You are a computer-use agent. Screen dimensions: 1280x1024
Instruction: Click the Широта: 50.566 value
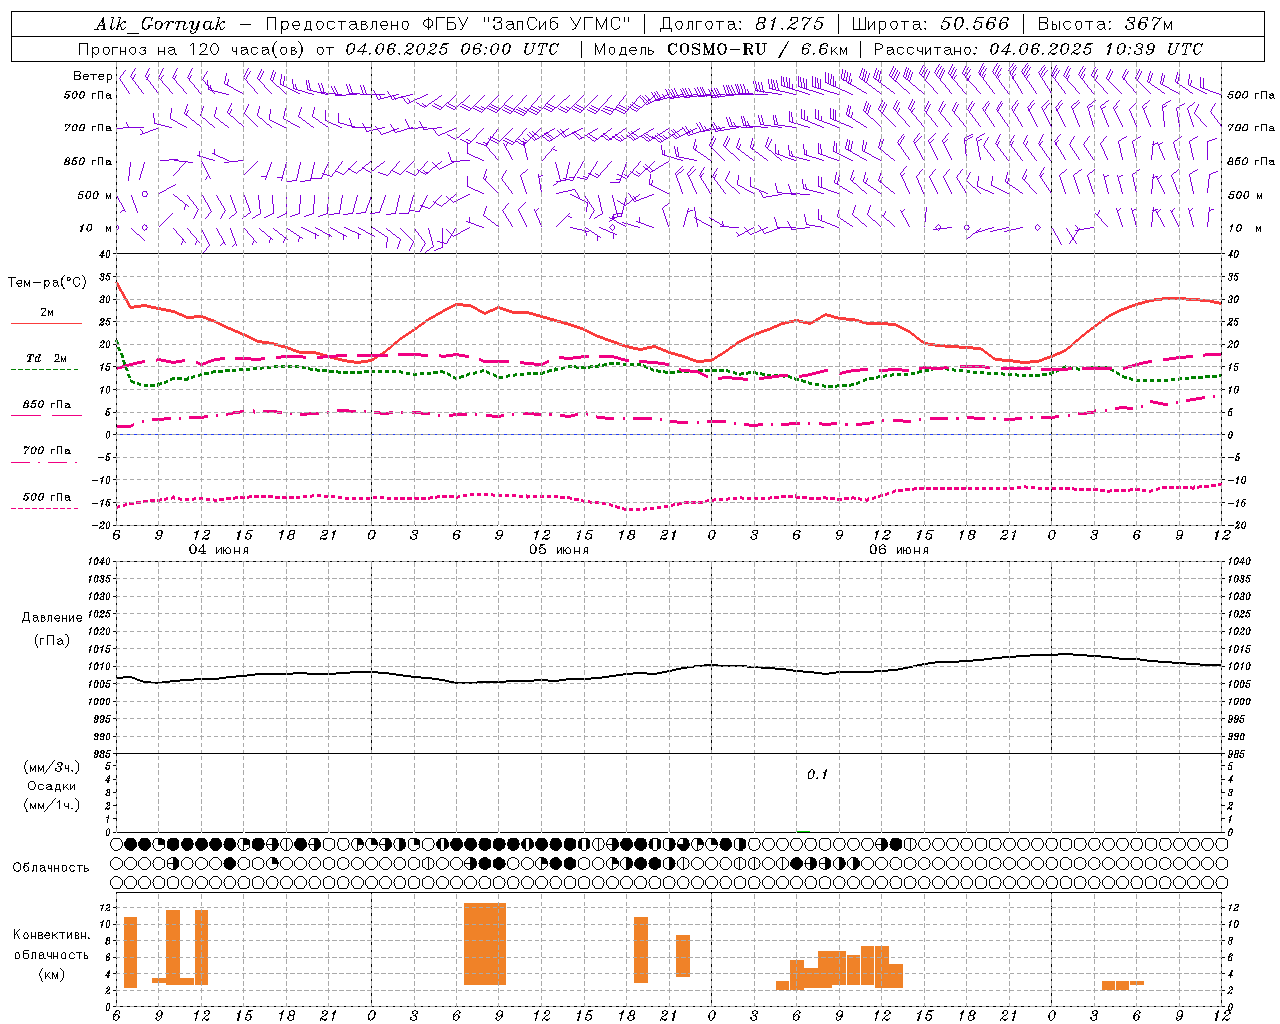pyautogui.click(x=930, y=24)
